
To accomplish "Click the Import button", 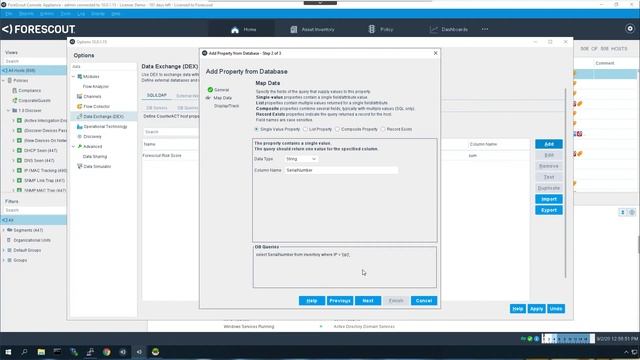I will (549, 199).
